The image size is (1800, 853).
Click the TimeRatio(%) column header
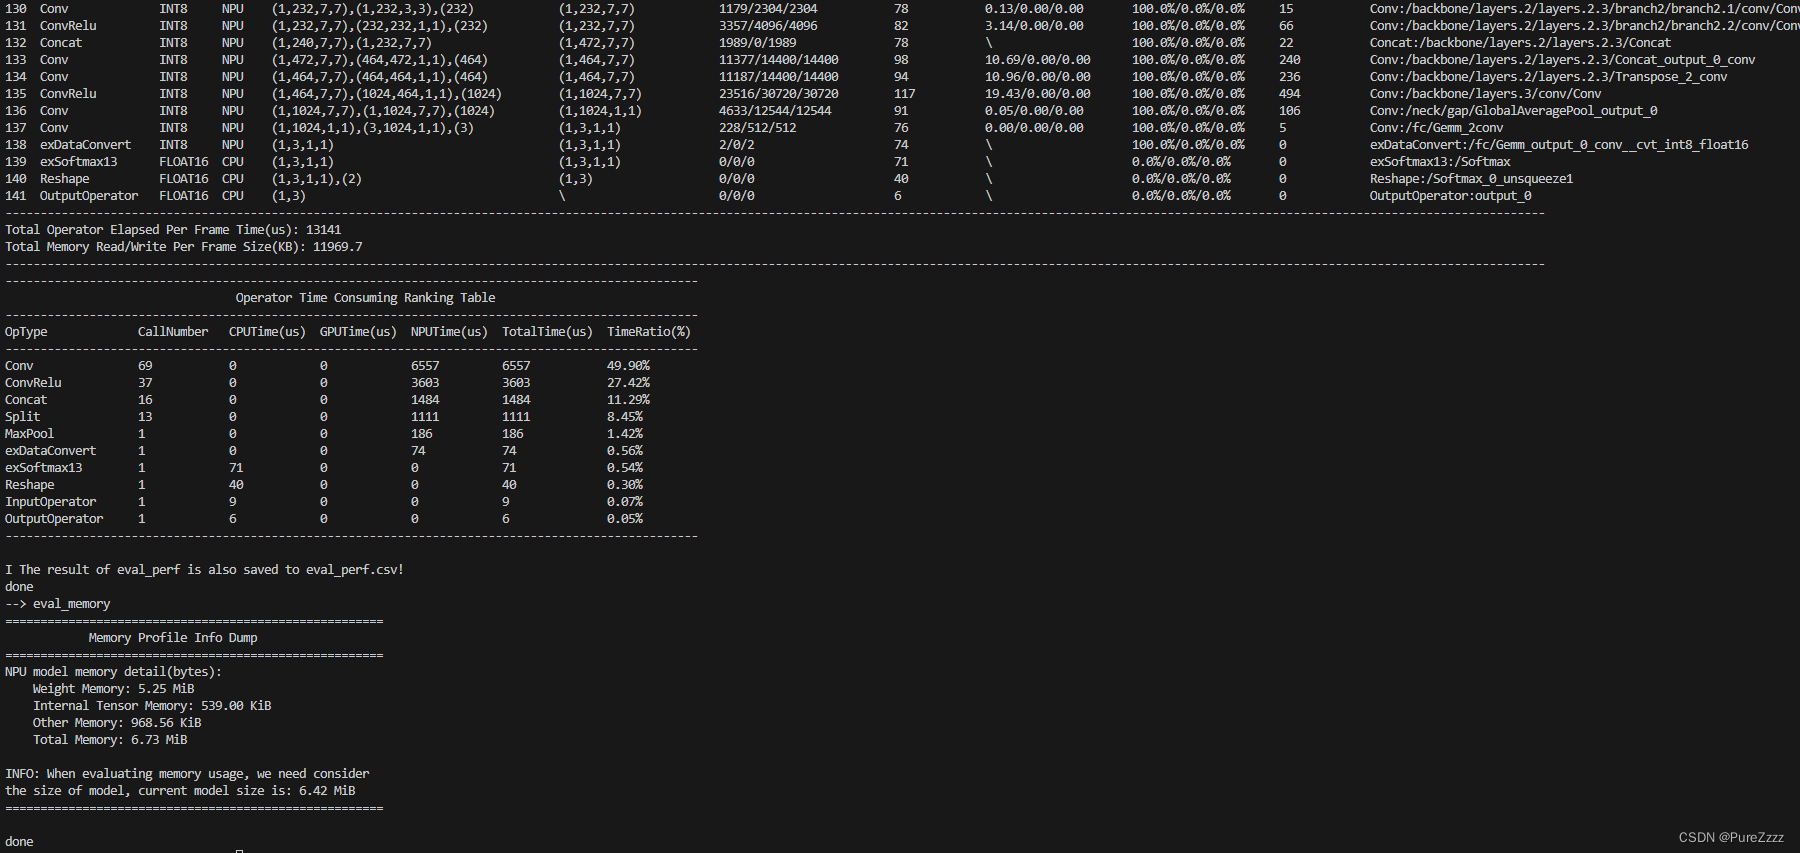649,331
